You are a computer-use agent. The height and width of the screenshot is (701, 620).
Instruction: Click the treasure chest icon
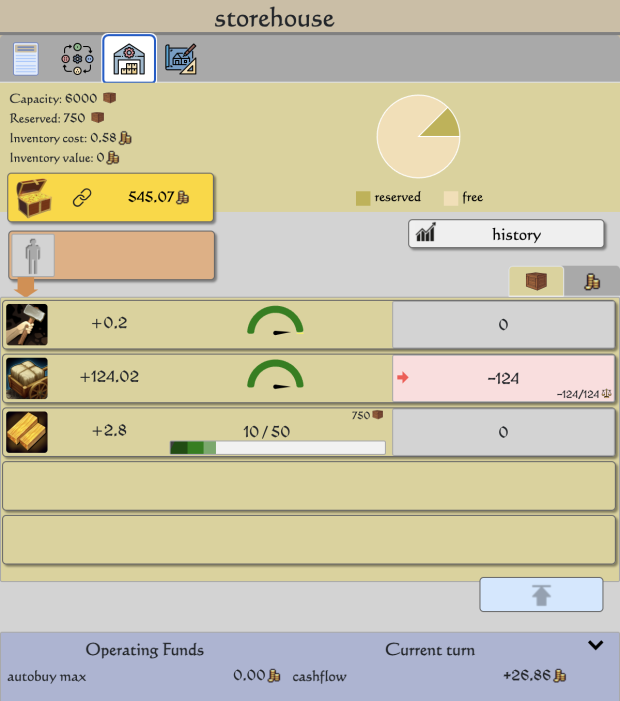pos(34,198)
